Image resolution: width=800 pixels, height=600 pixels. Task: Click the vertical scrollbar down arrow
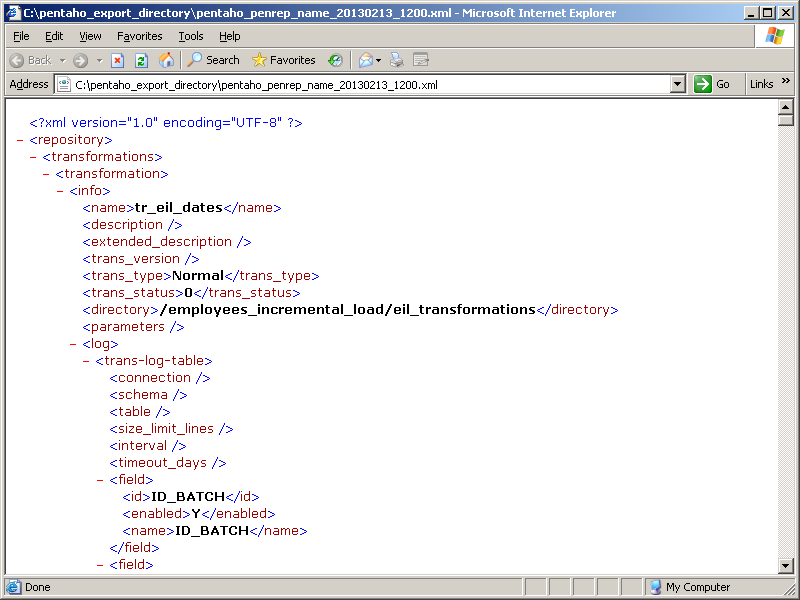pyautogui.click(x=786, y=565)
